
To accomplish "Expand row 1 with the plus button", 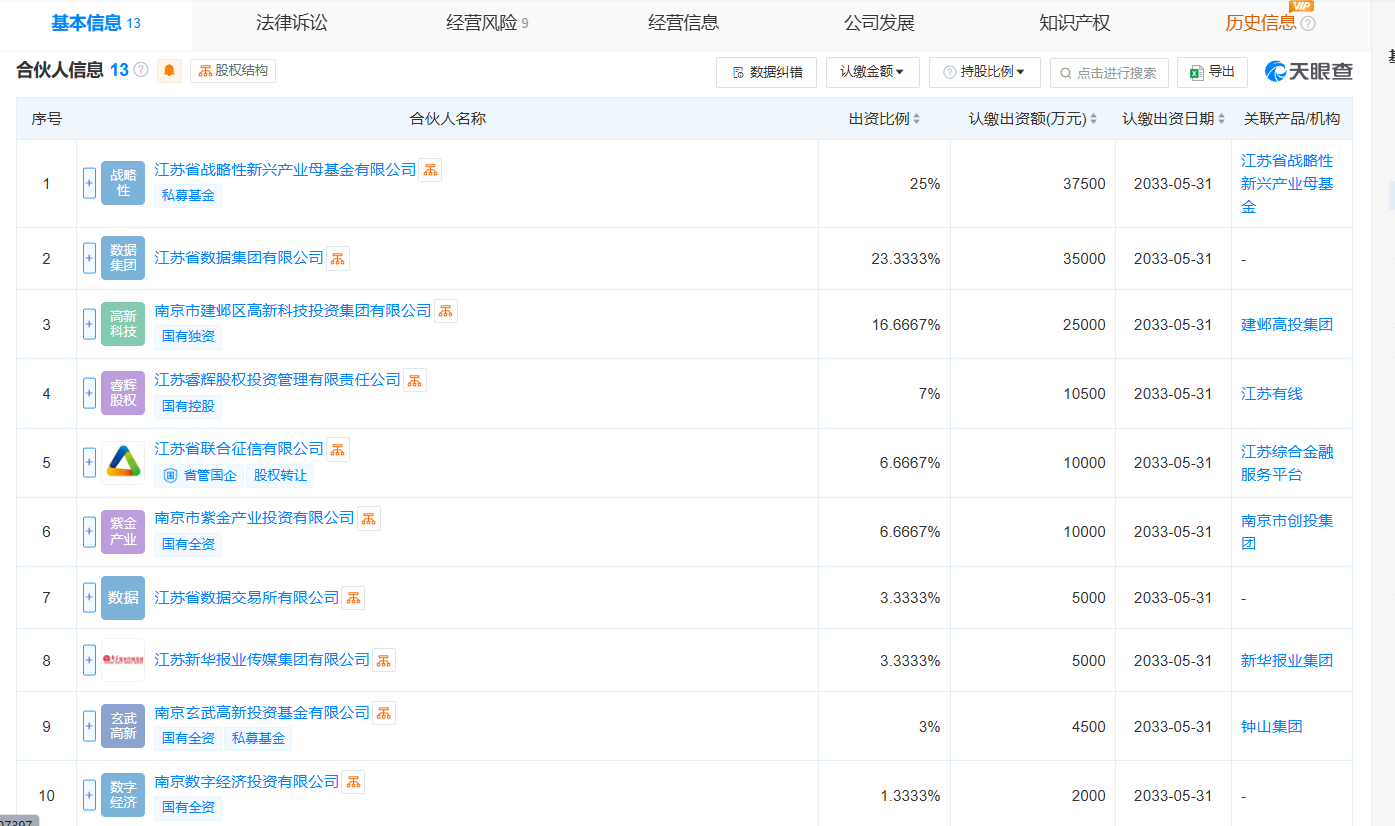I will (89, 184).
